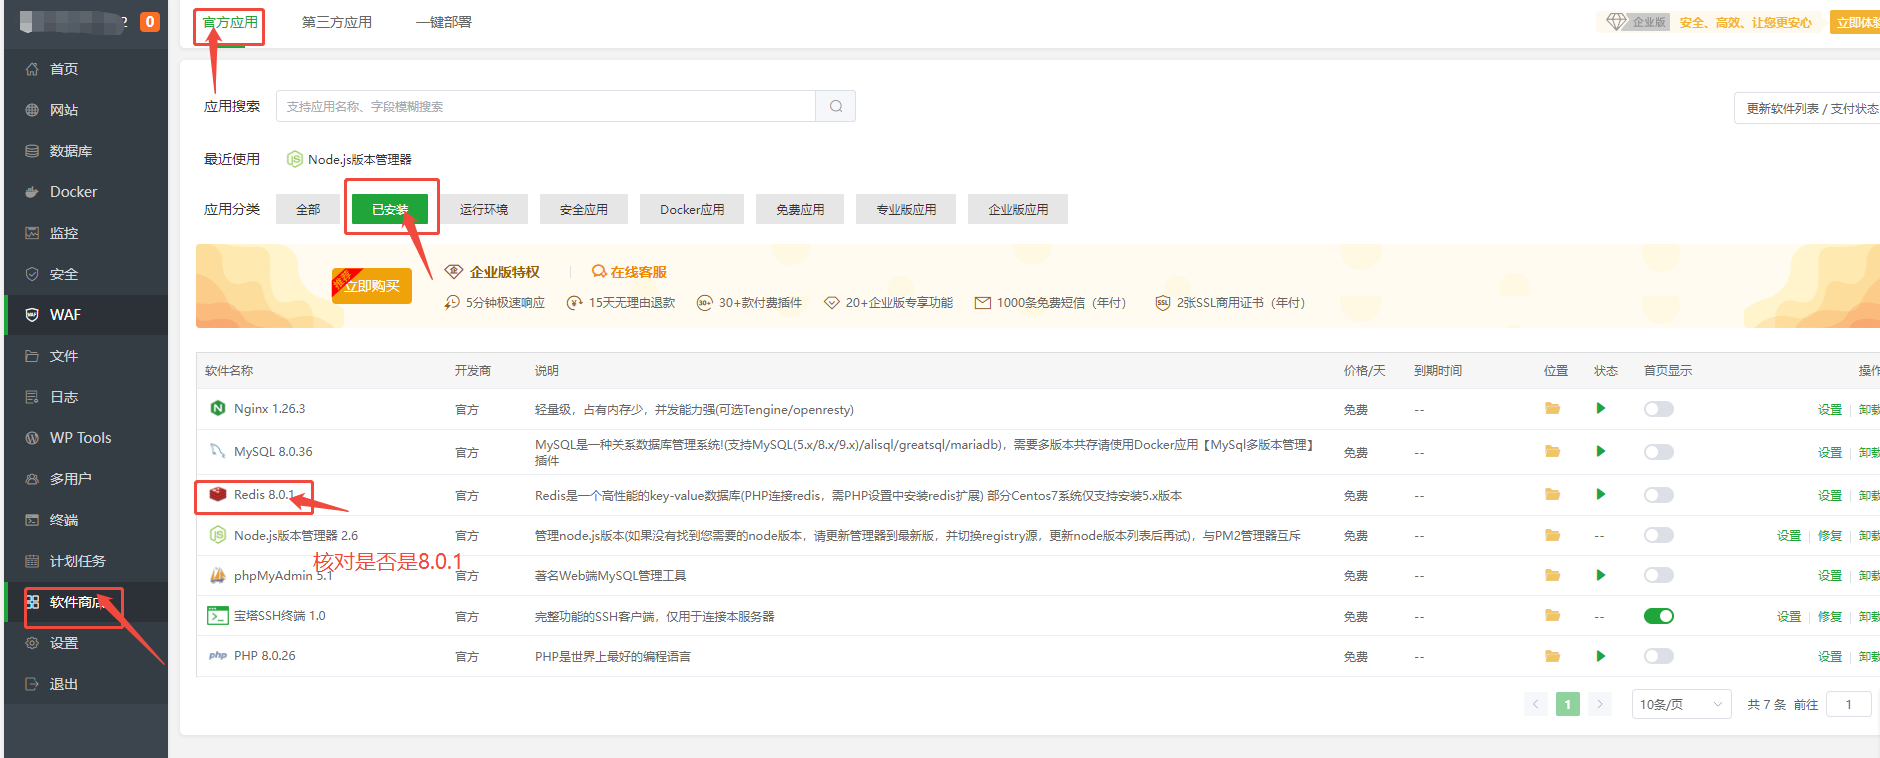Open the PHP 8.0.26 folder location icon
Screen dimensions: 1880x758
click(1552, 656)
